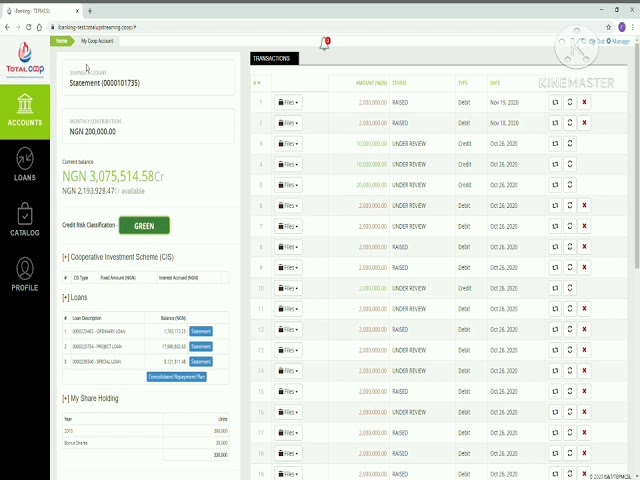Click monthly contribution NGN 200,000.00
The image size is (640, 480).
[93, 131]
